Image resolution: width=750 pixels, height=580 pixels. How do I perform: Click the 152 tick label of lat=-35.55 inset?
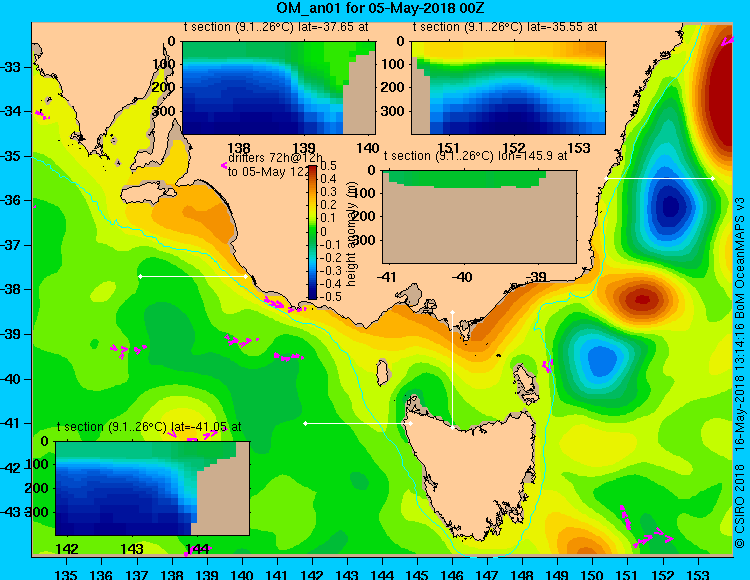point(514,148)
